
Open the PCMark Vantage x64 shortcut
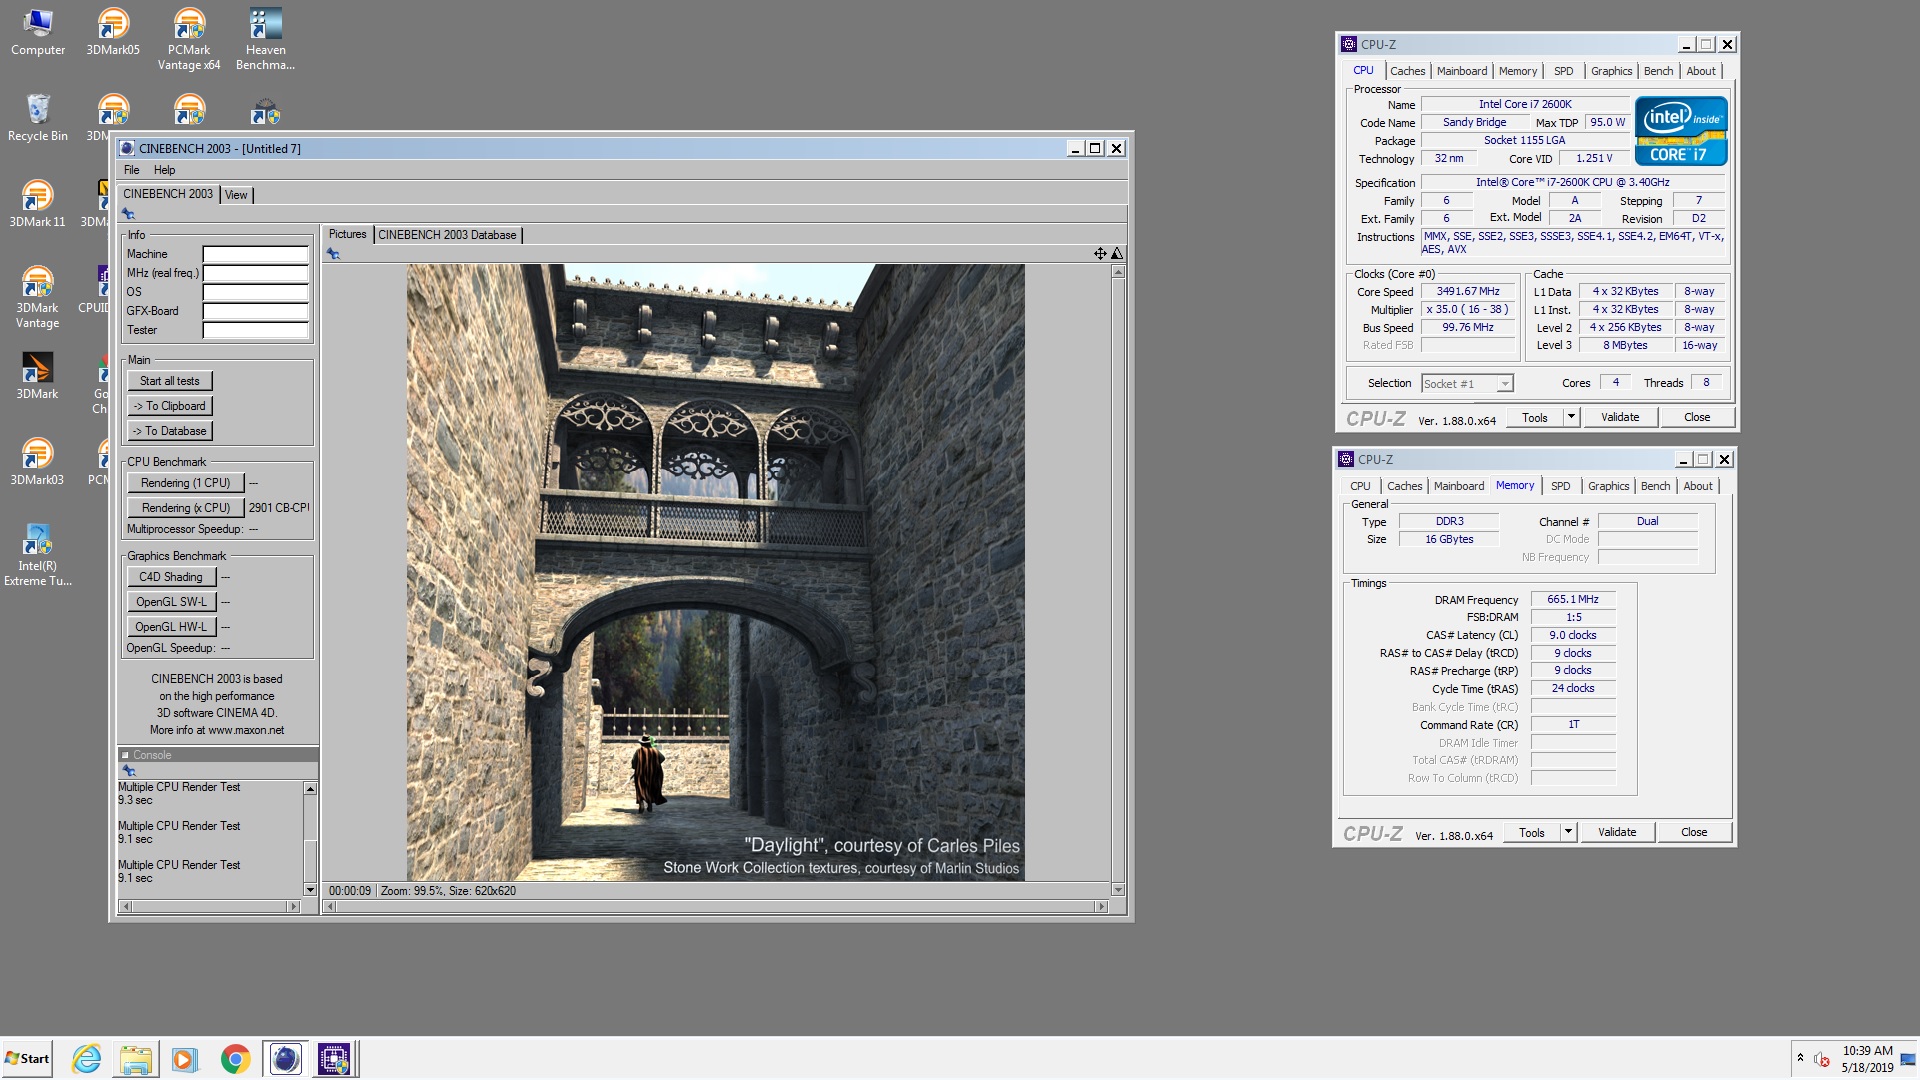189,40
